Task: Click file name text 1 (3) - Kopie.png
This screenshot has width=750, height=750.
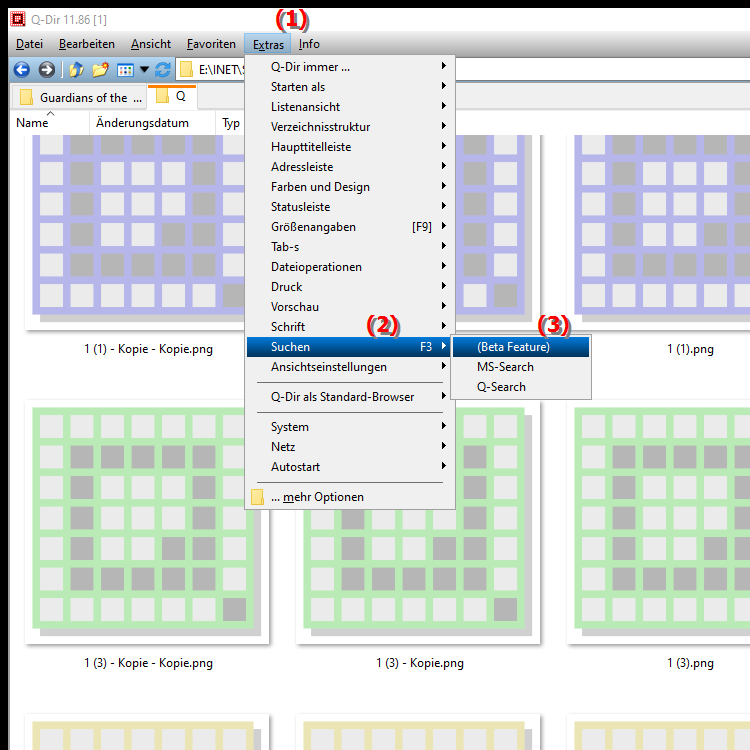Action: [x=419, y=663]
